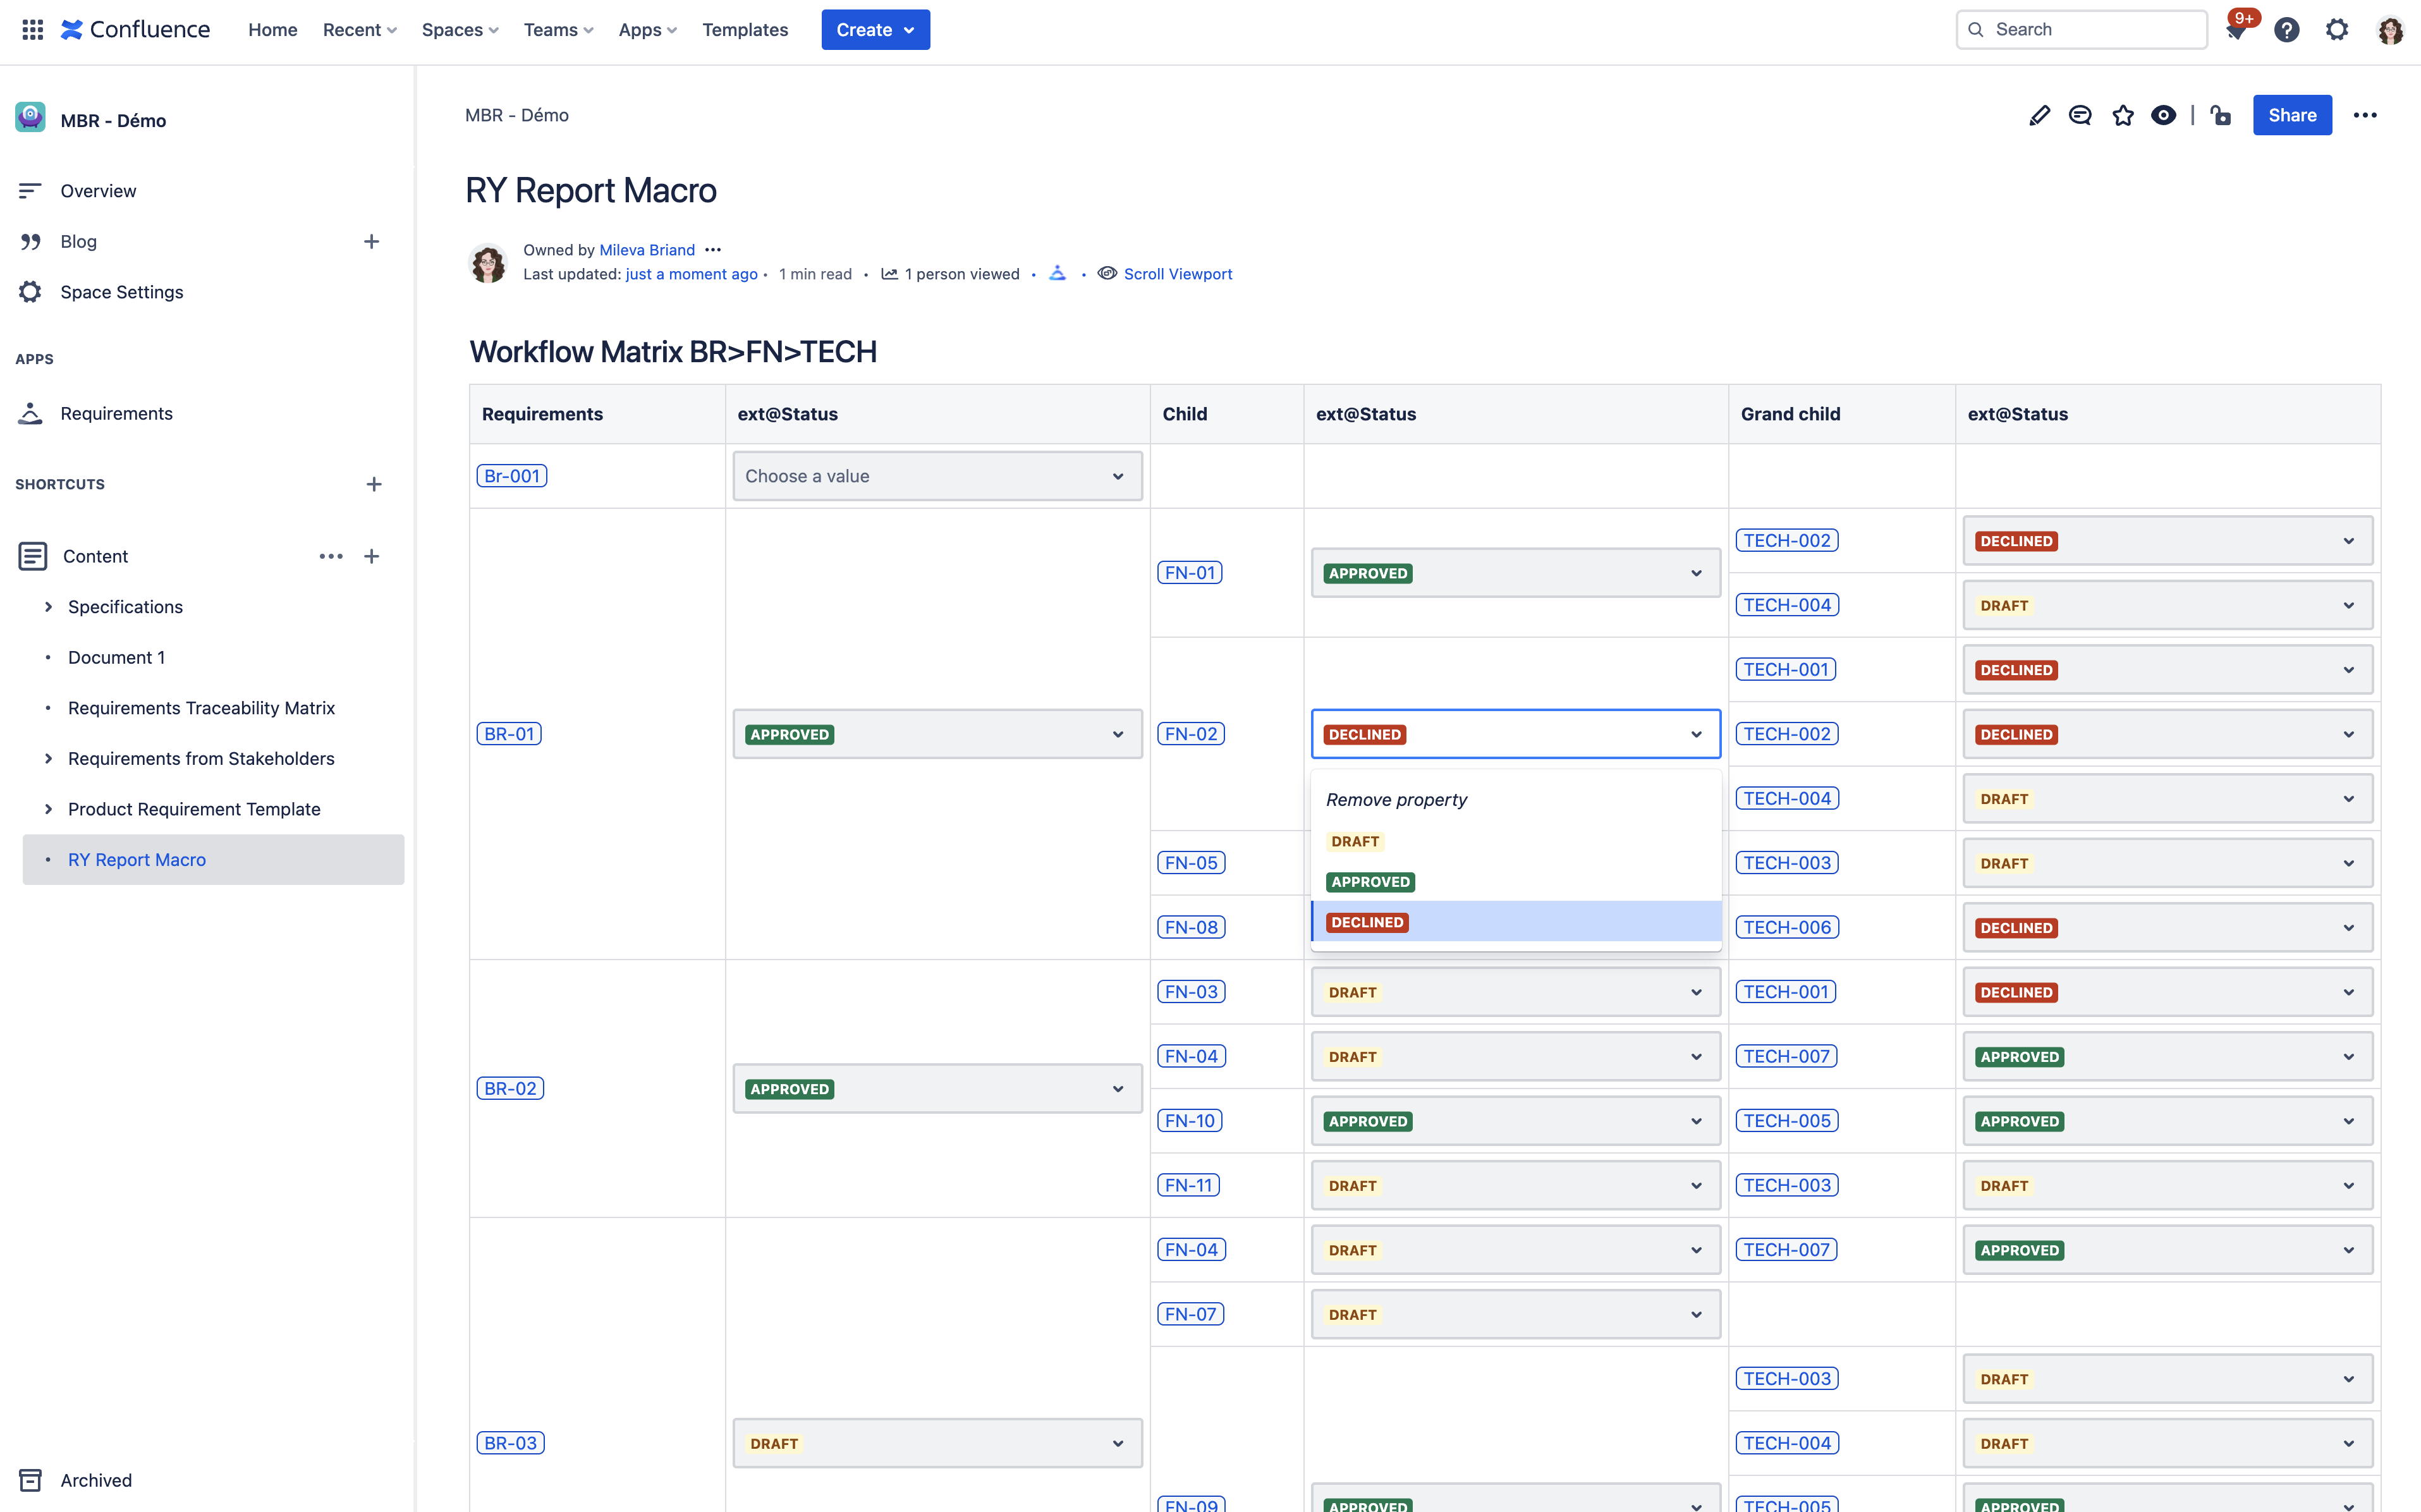This screenshot has height=1512, width=2421.
Task: Add a shortcut with the plus icon
Action: pyautogui.click(x=373, y=484)
